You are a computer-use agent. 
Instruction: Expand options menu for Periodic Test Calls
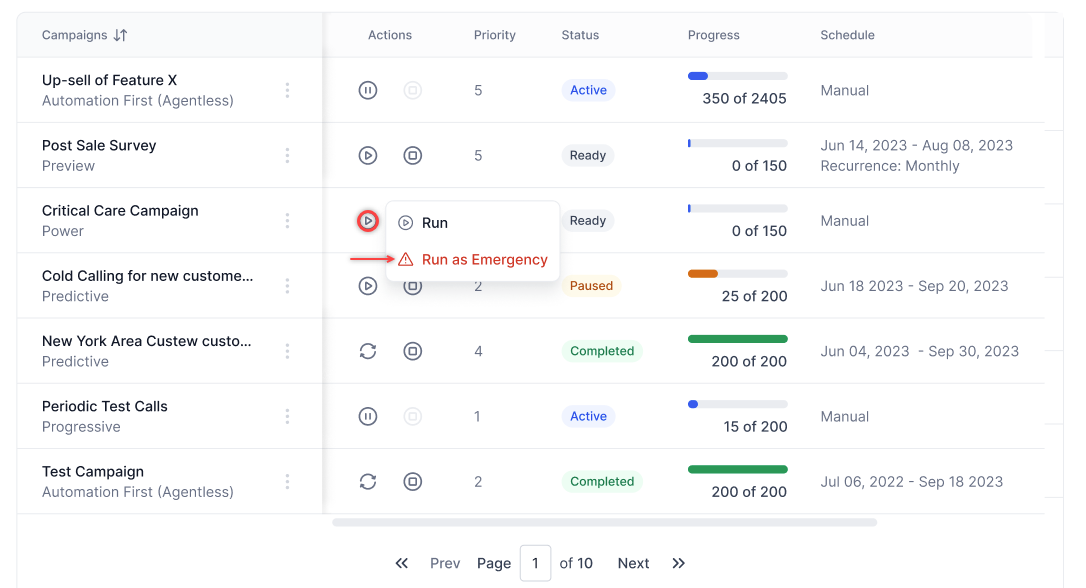click(x=287, y=417)
